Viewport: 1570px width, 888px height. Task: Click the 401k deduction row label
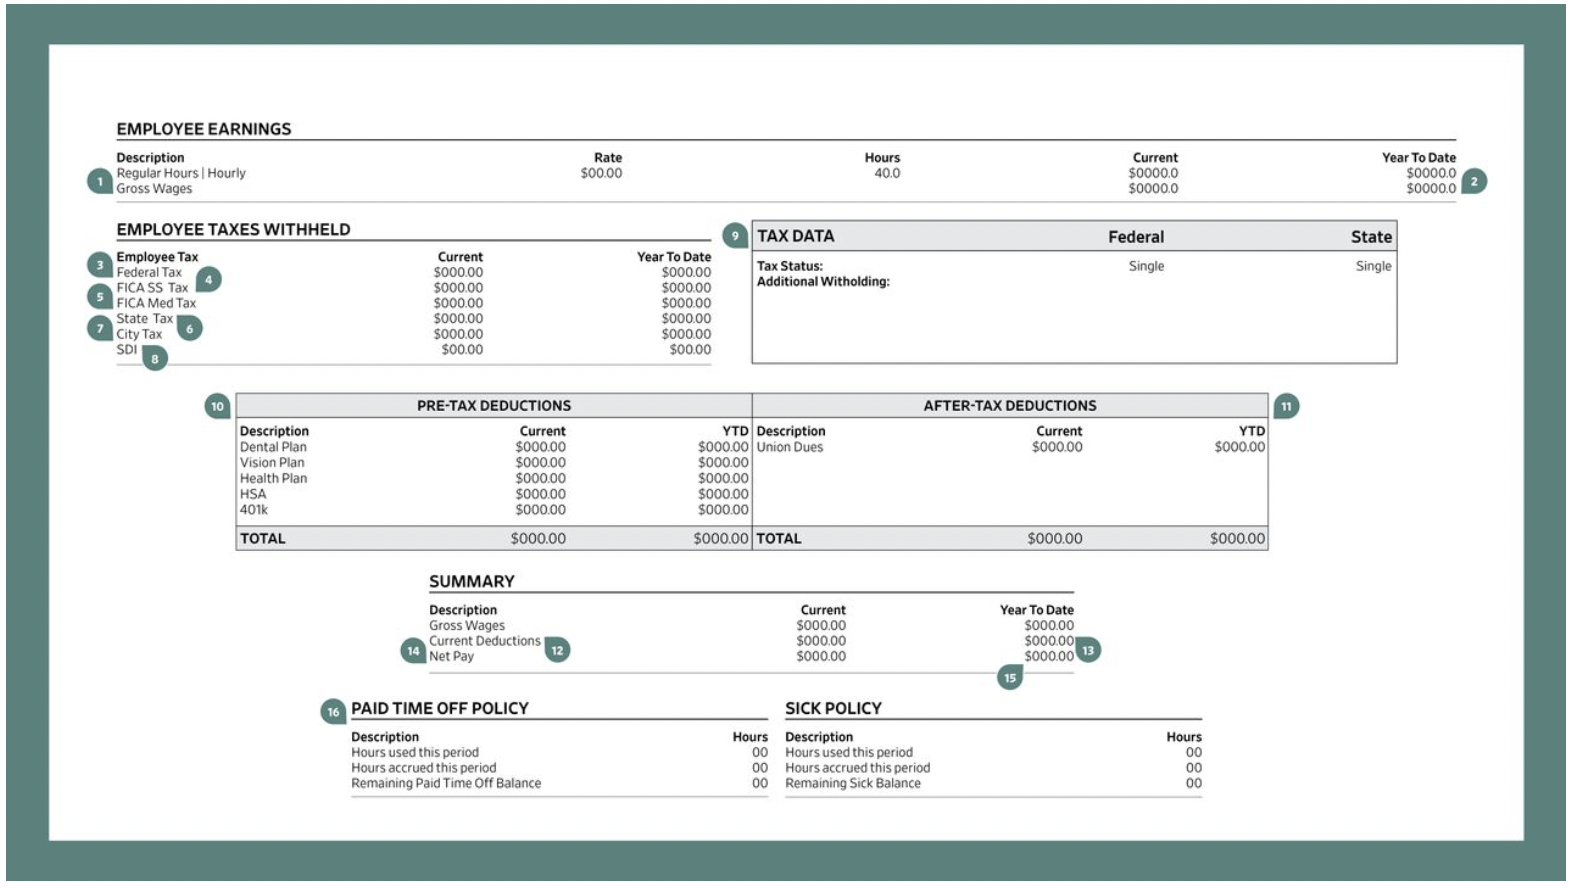[x=254, y=509]
